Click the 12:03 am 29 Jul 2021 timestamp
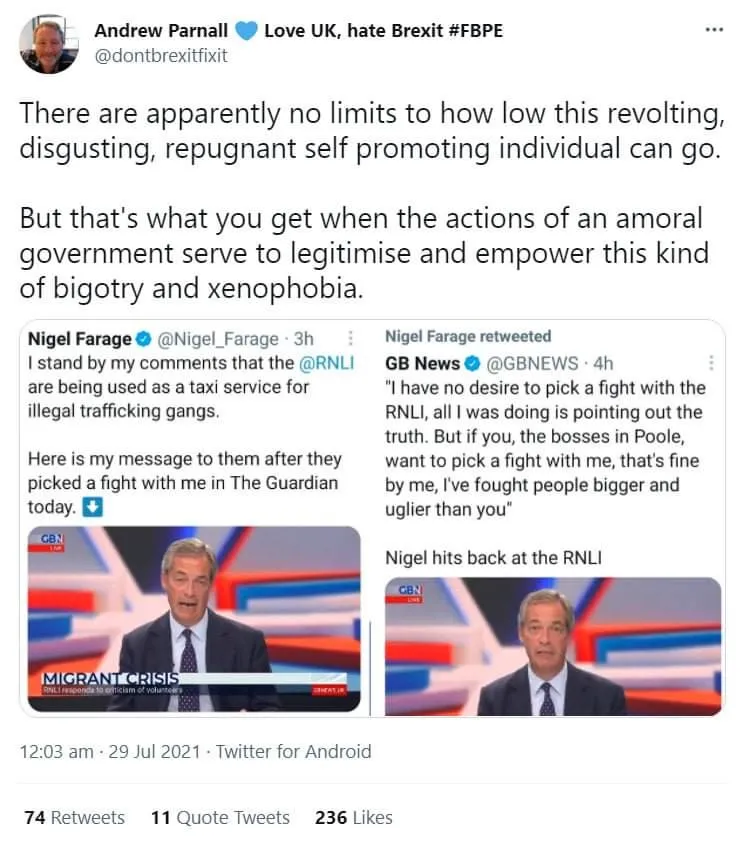Screen dimensions: 746x846 (111, 751)
